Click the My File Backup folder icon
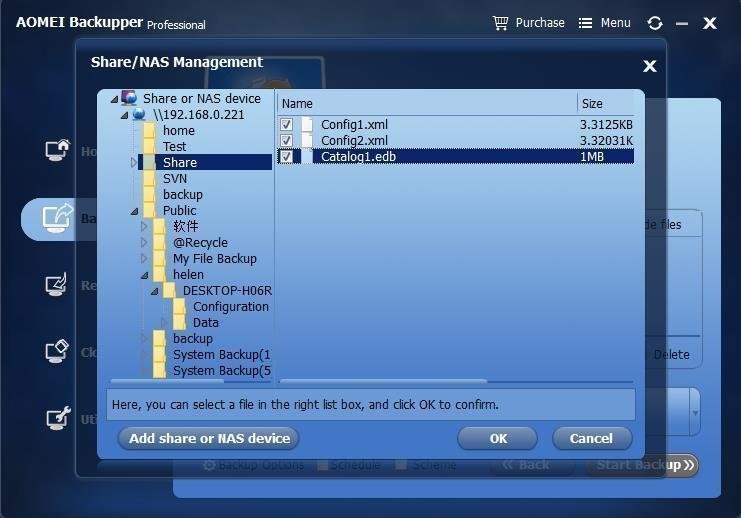 click(x=159, y=259)
